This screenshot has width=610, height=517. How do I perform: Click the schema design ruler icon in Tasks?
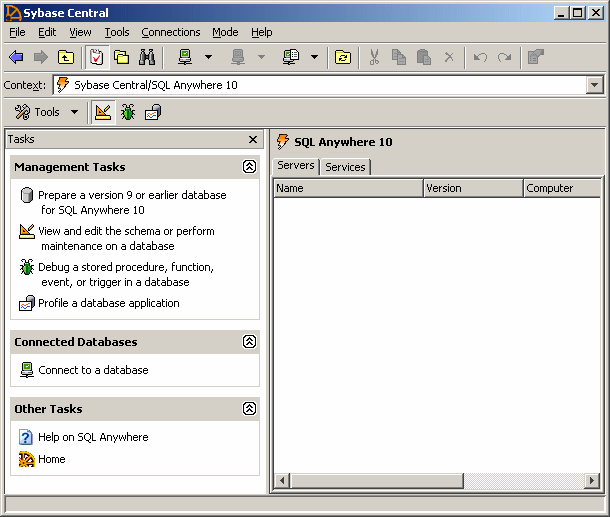[x=27, y=231]
